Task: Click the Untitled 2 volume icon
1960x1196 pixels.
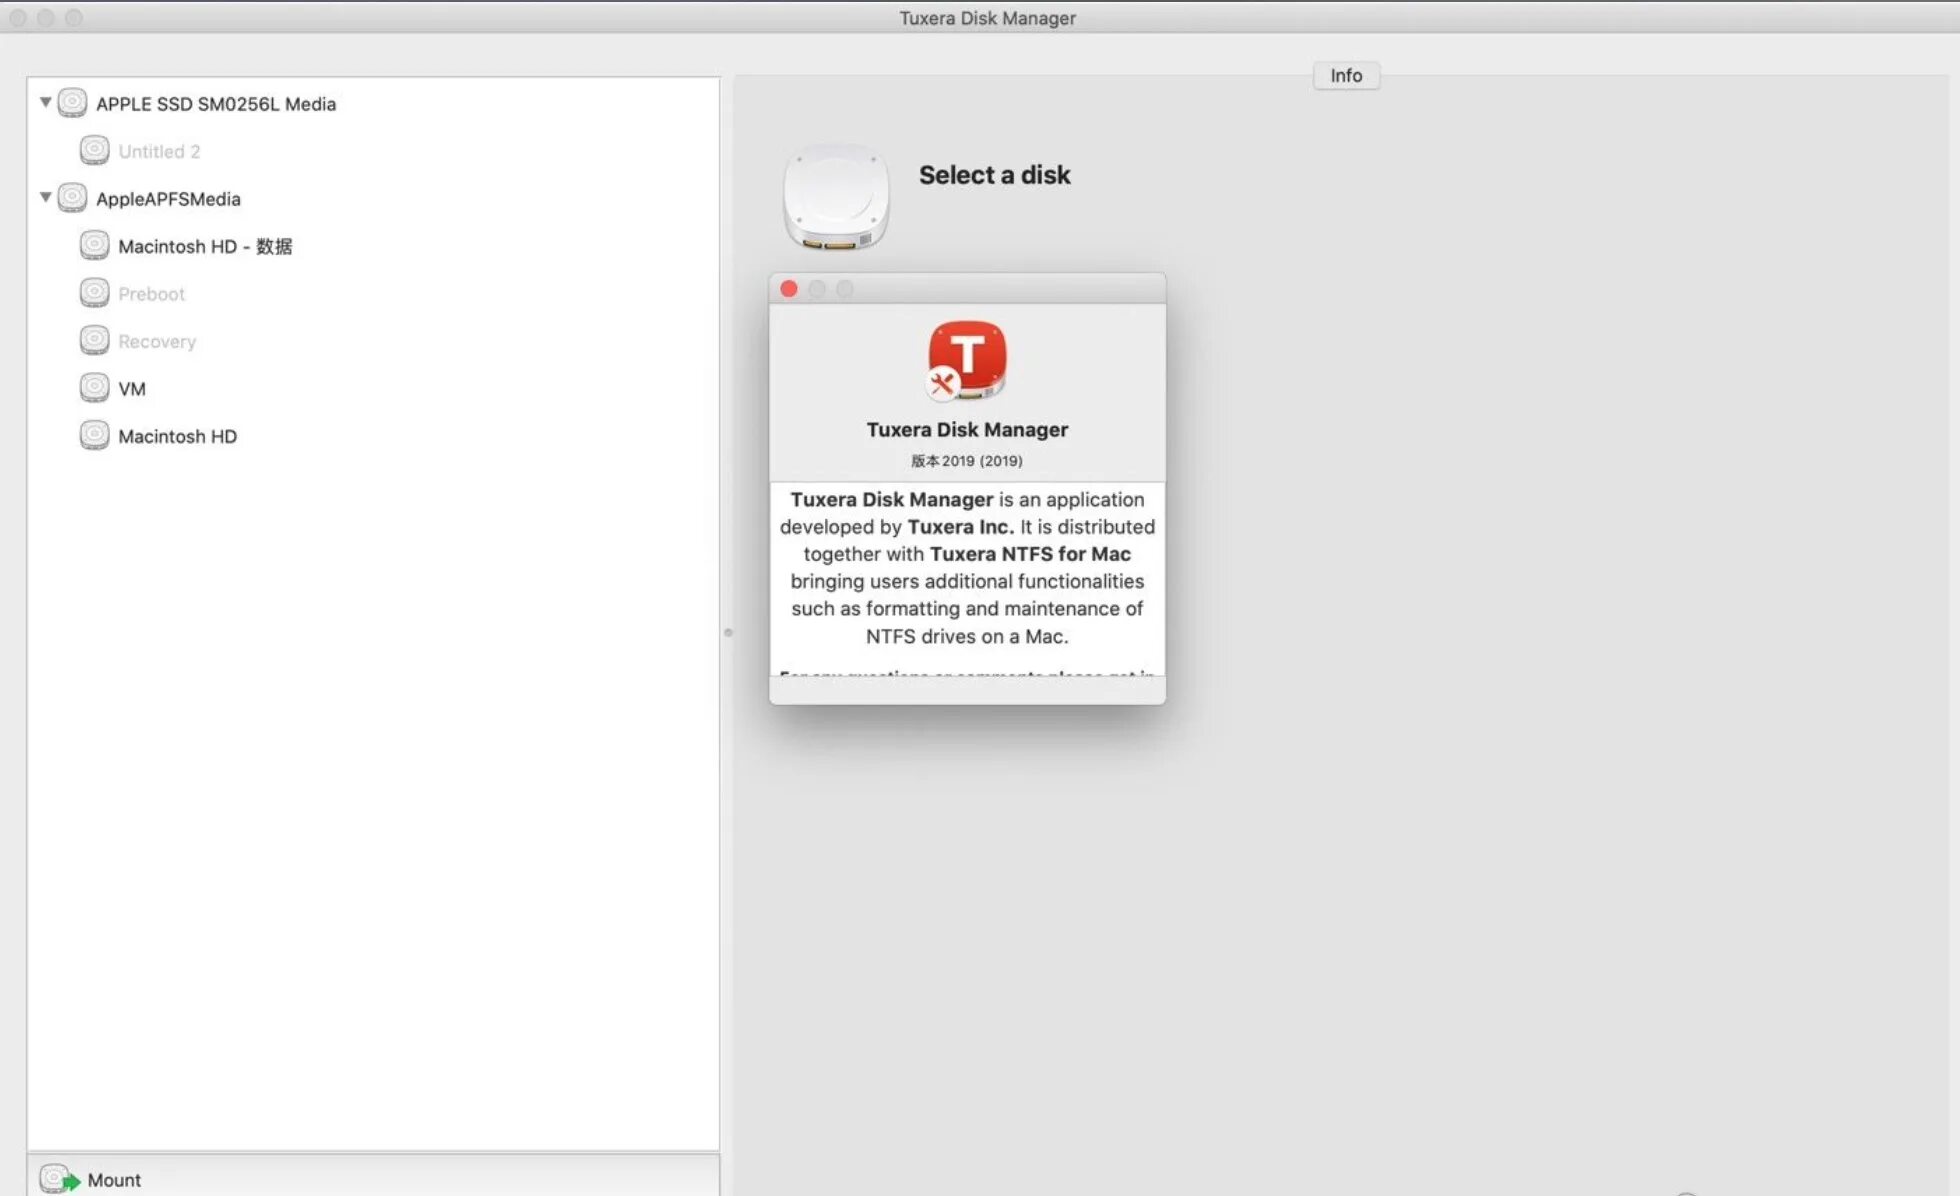Action: (94, 151)
